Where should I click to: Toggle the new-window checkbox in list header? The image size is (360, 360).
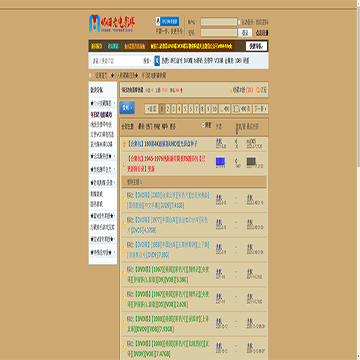203,125
